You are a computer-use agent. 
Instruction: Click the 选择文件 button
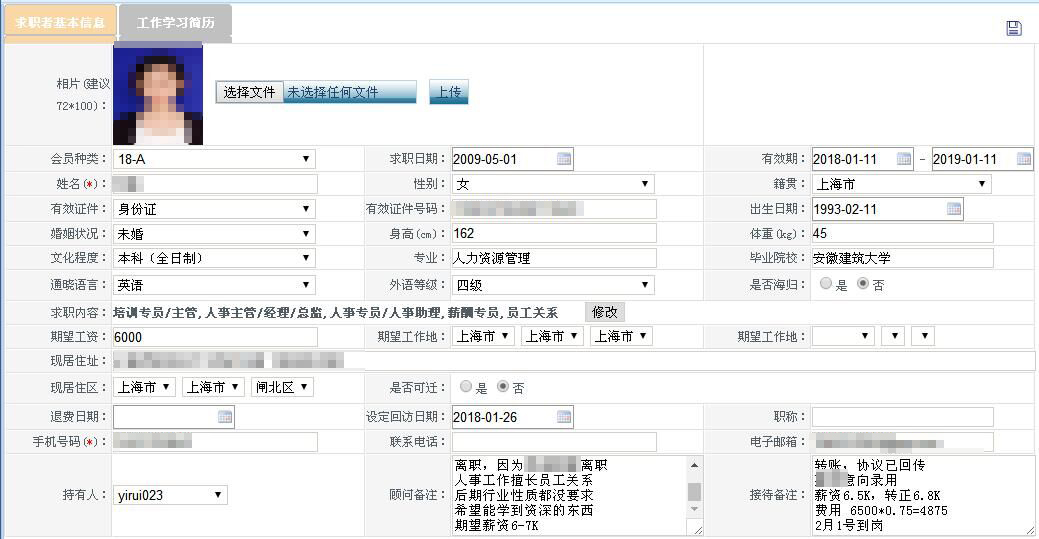pyautogui.click(x=249, y=92)
